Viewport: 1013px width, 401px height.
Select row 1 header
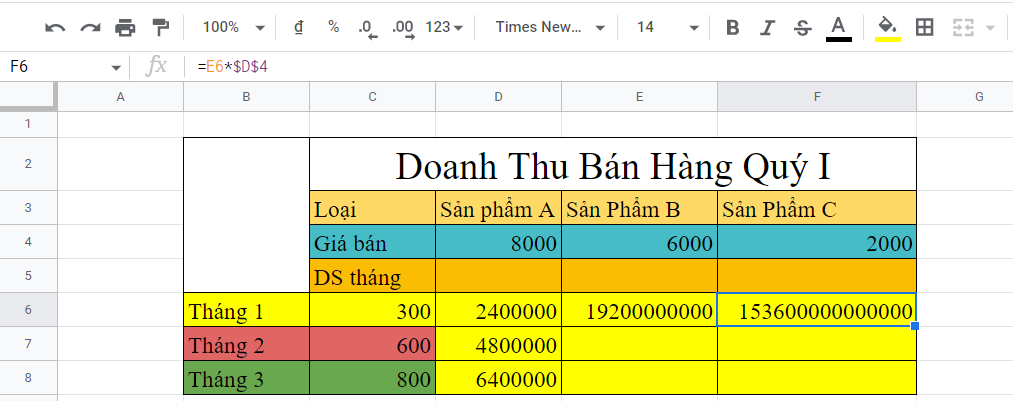28,124
